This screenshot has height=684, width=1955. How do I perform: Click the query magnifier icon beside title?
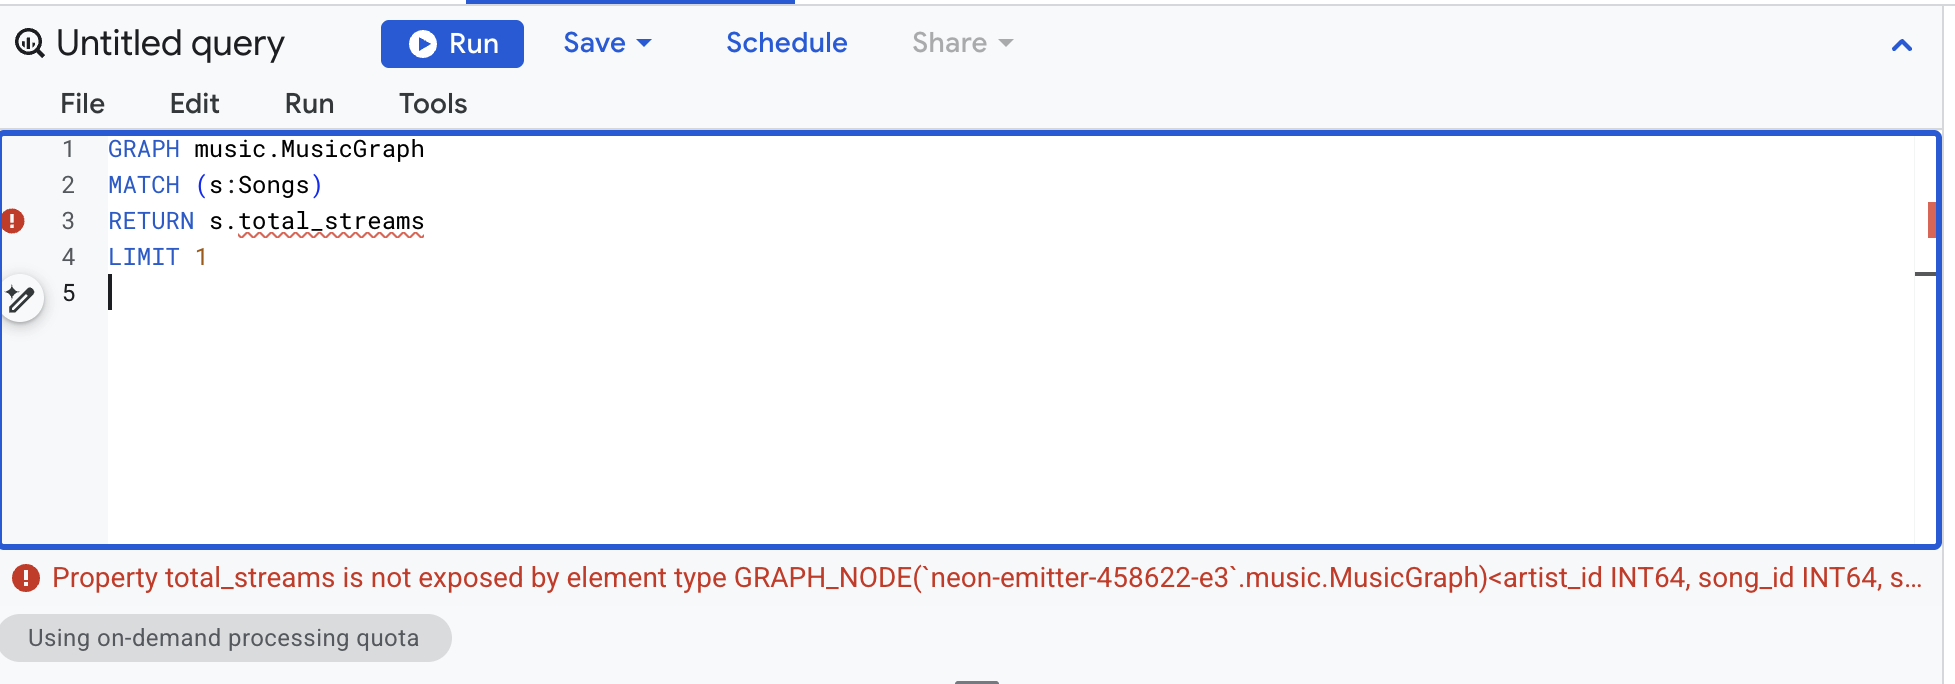29,43
